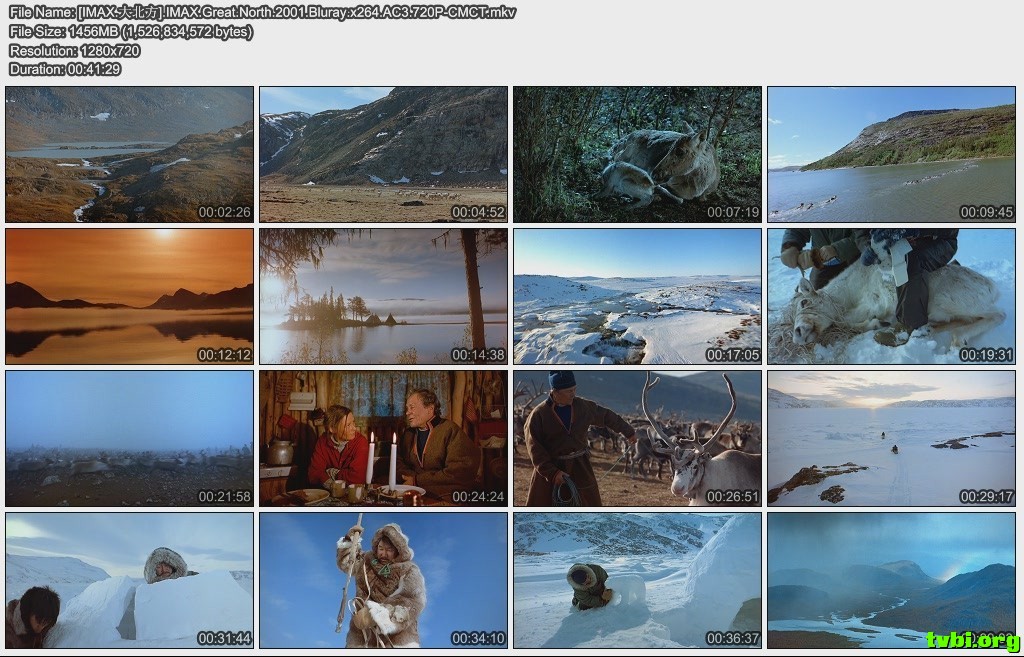This screenshot has width=1024, height=657.
Task: Open the misty island frame at 00:14:38
Action: [383, 296]
